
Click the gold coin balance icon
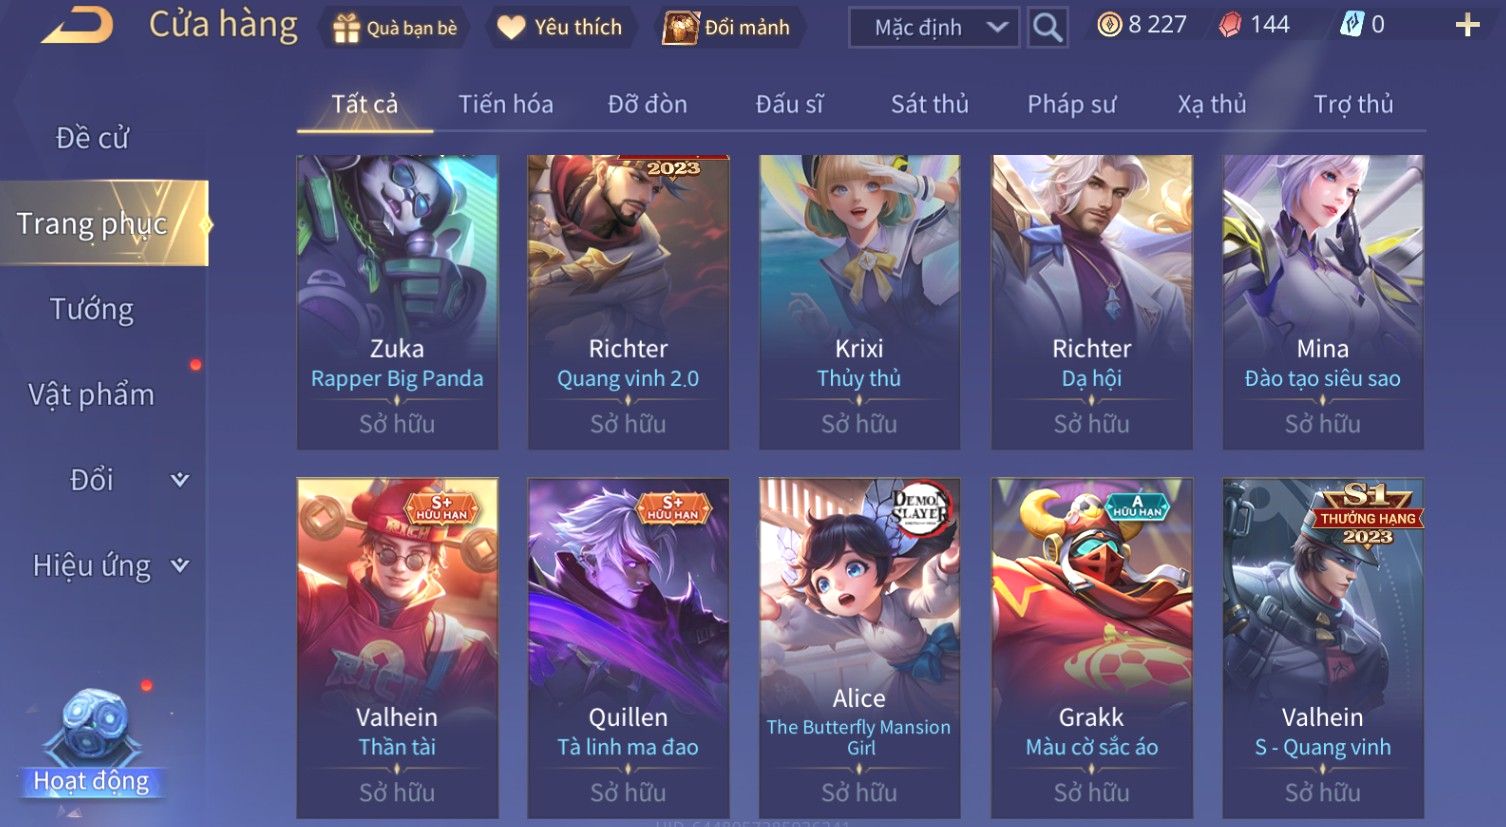[x=1109, y=25]
